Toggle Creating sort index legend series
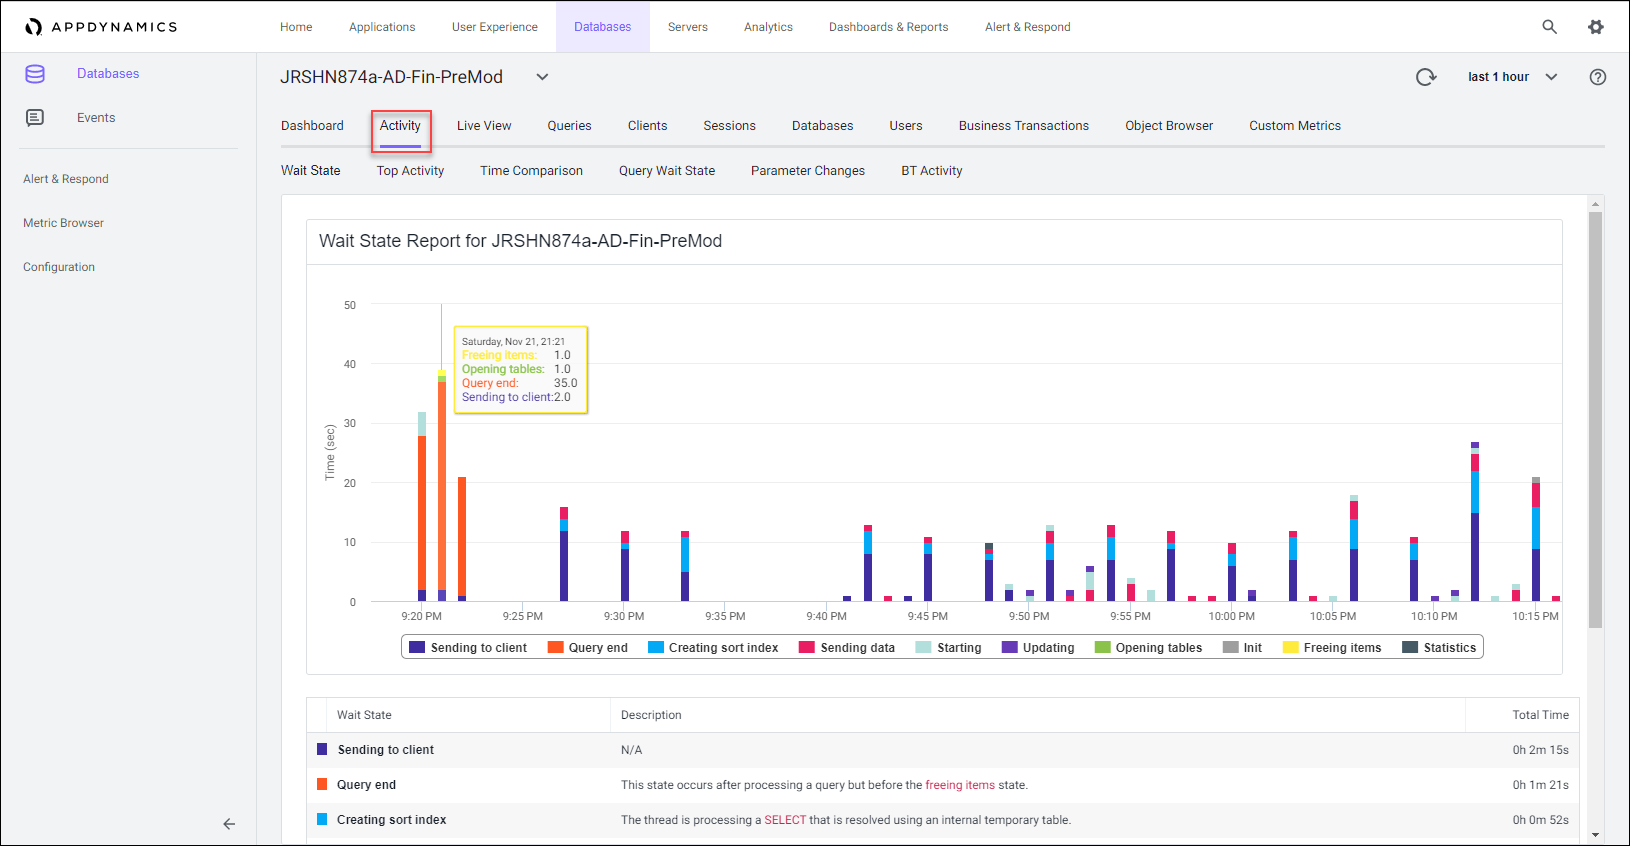1630x846 pixels. coord(713,648)
